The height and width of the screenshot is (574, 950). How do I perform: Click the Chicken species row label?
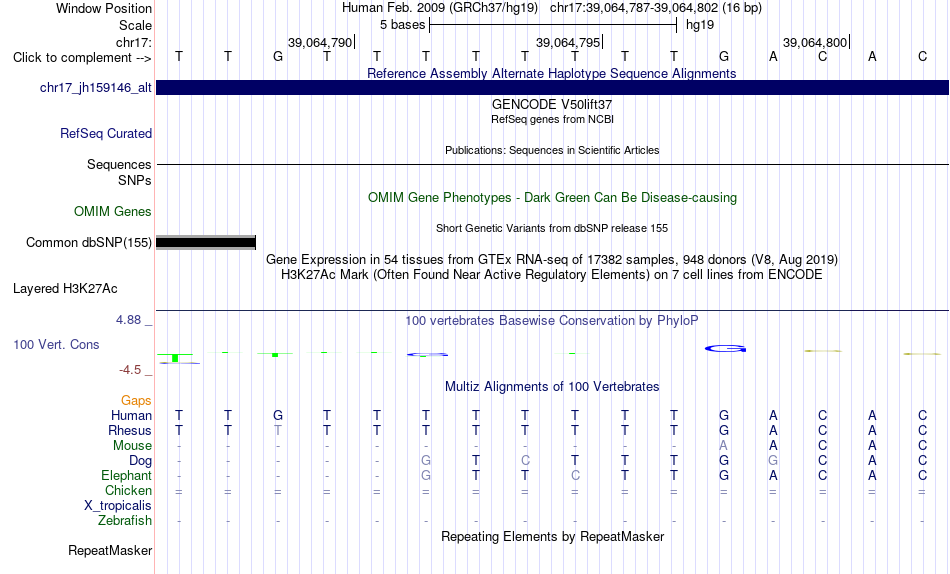128,490
